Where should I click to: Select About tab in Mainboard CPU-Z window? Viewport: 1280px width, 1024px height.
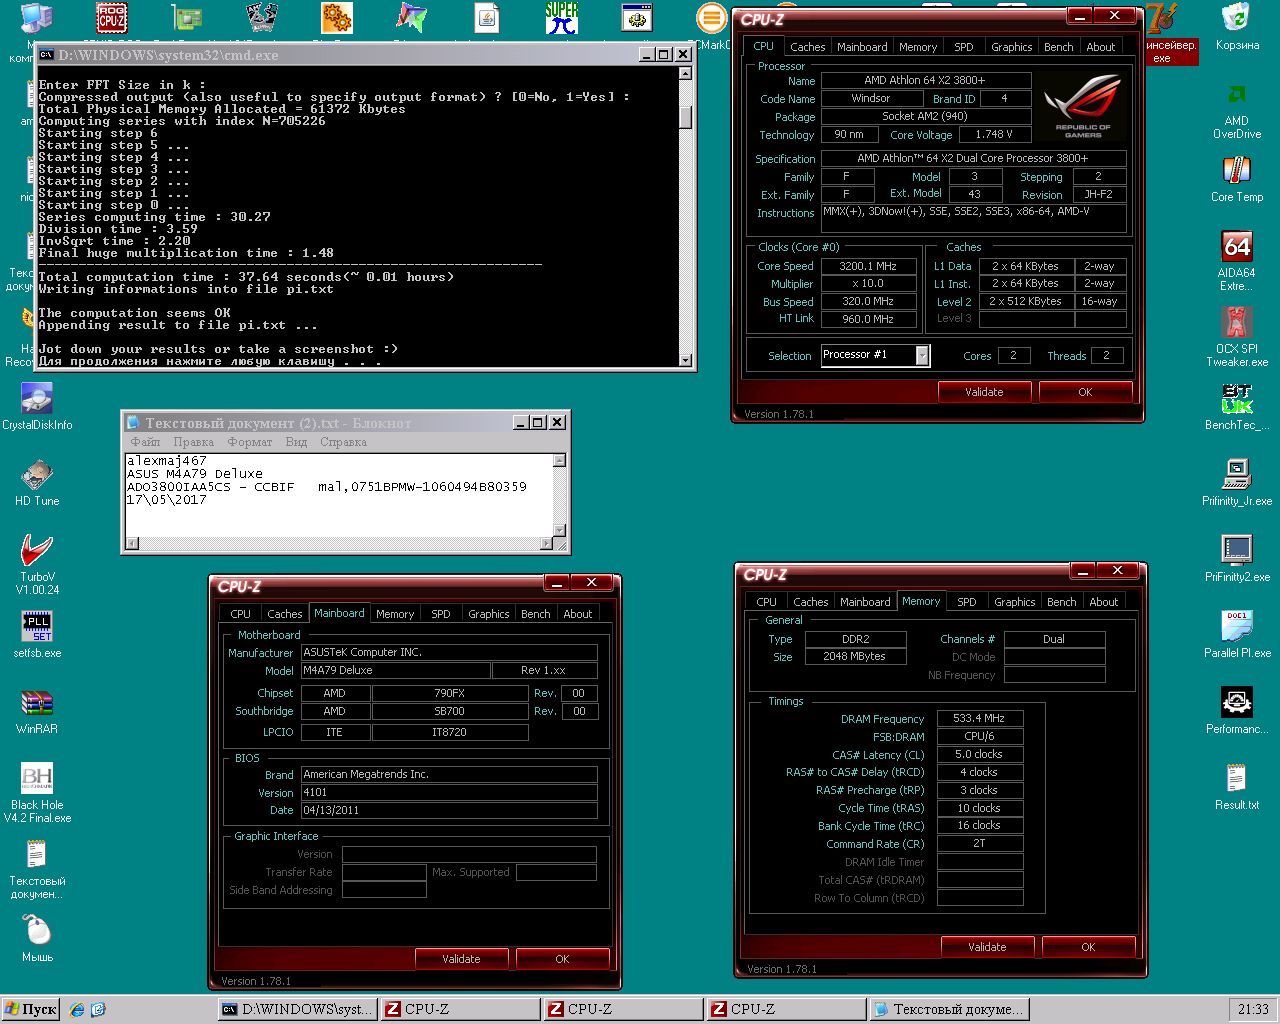pos(577,614)
